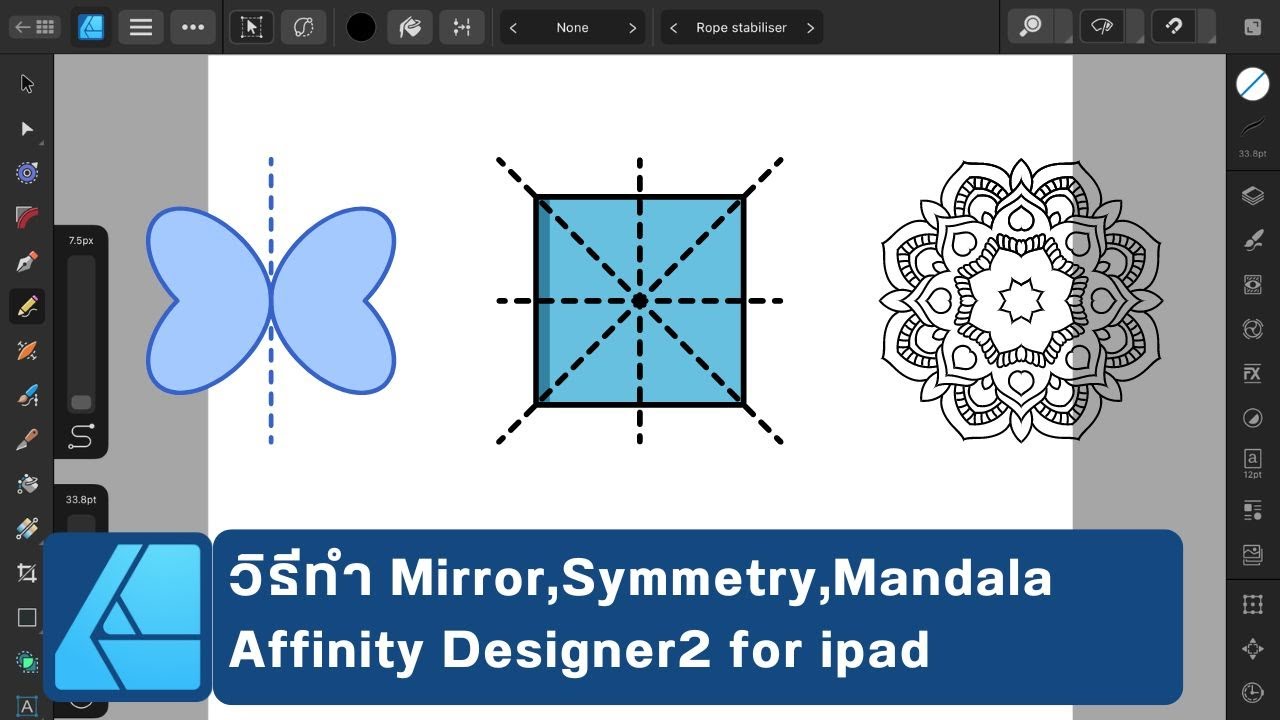Open the hamburger document menu
The image size is (1280, 720).
click(x=141, y=27)
